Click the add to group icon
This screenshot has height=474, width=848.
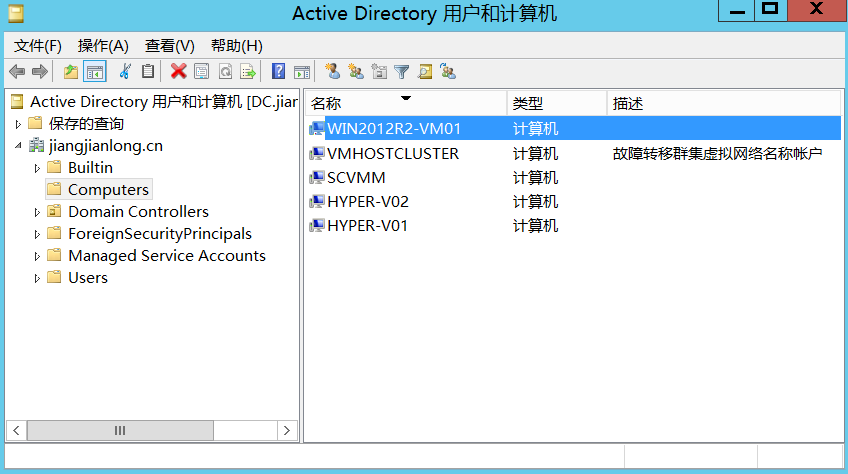(x=448, y=71)
